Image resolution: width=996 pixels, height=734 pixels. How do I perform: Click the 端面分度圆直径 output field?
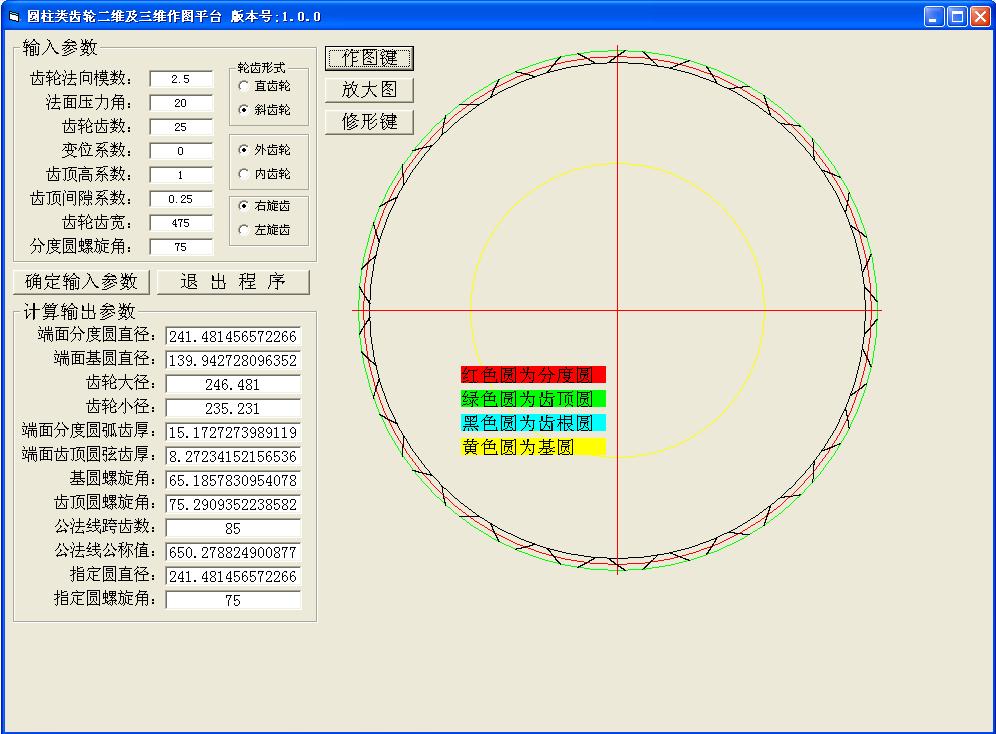(233, 337)
